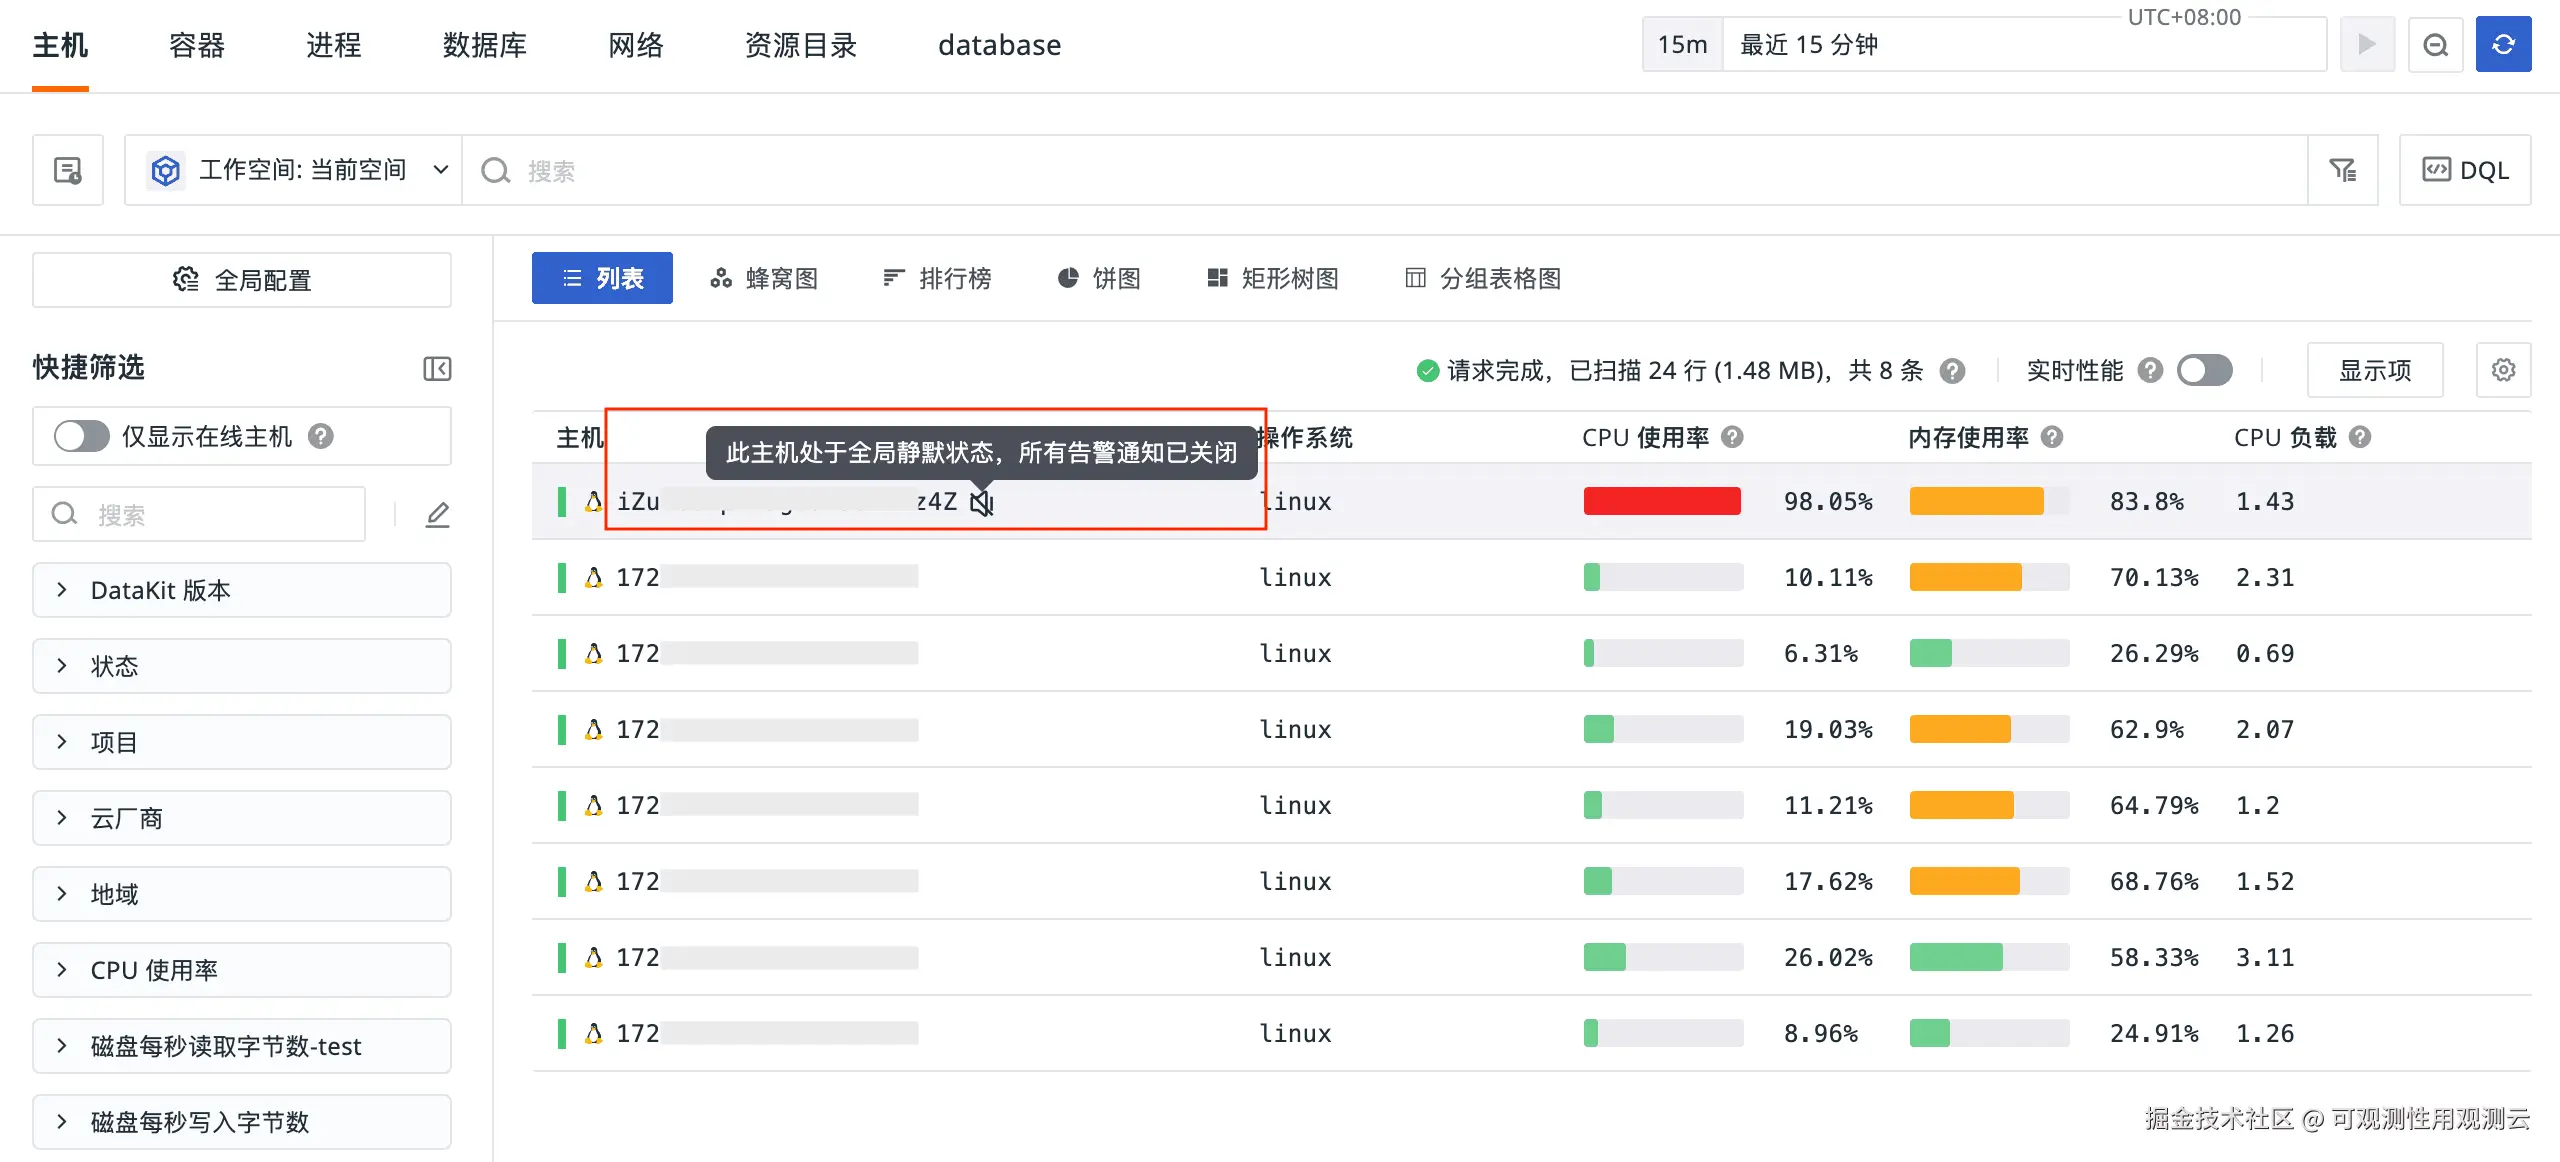This screenshot has width=2560, height=1162.
Task: Collapse the quick filter sidebar icon
Action: coord(437,369)
